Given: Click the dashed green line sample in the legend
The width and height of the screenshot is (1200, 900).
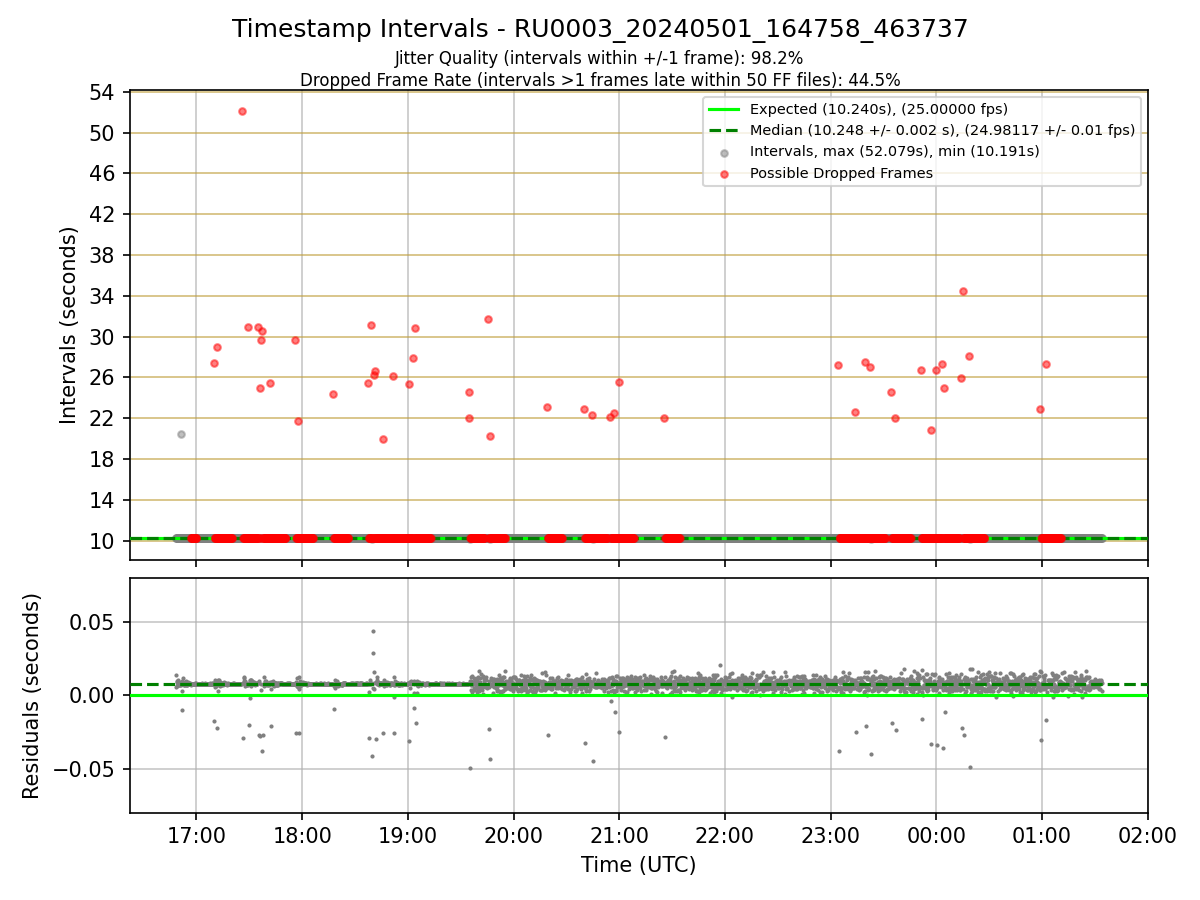Looking at the screenshot, I should pos(725,130).
